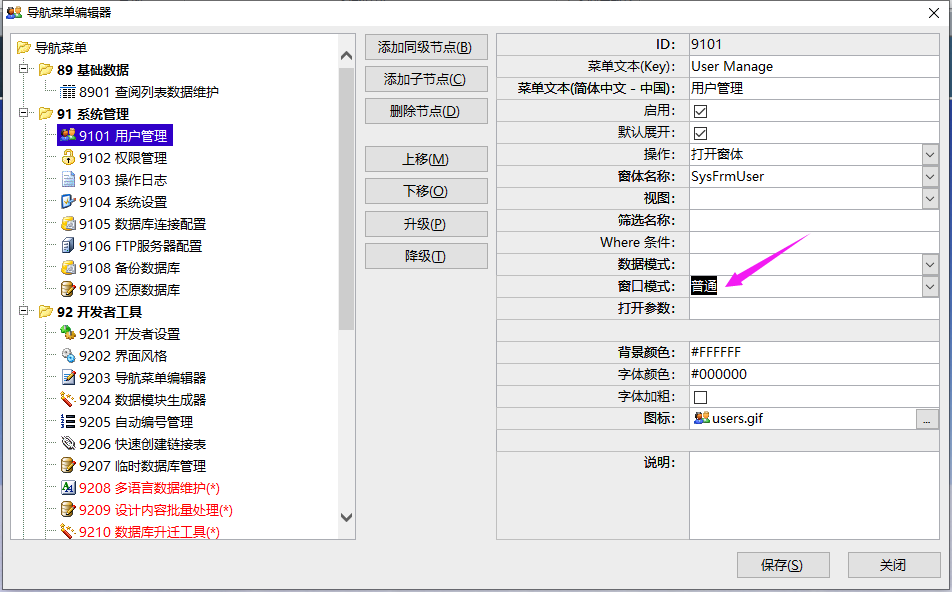The image size is (952, 592).
Task: Click the 菜单文本(Key) User Manage field
Action: pyautogui.click(x=814, y=66)
